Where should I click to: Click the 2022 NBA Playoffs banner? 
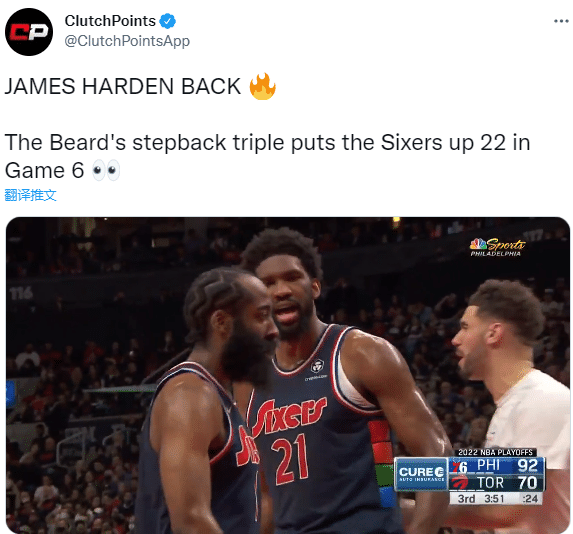coord(496,452)
